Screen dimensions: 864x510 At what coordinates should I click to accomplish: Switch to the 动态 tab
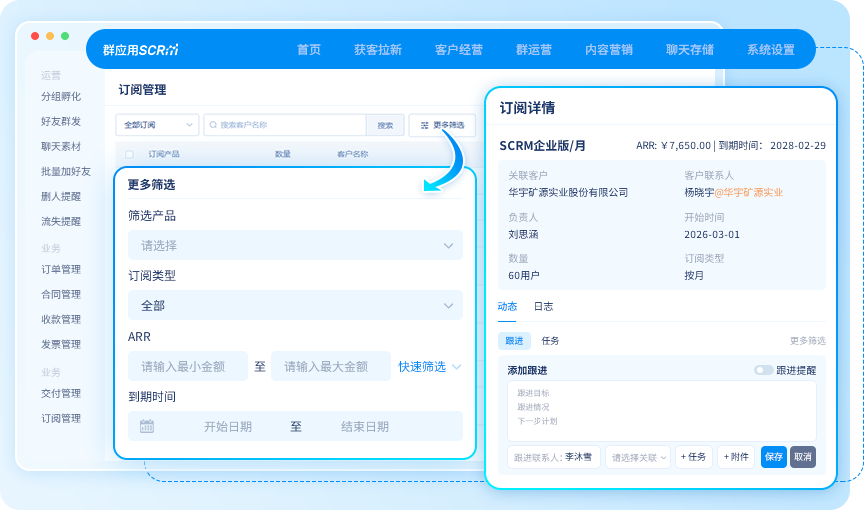tap(507, 307)
